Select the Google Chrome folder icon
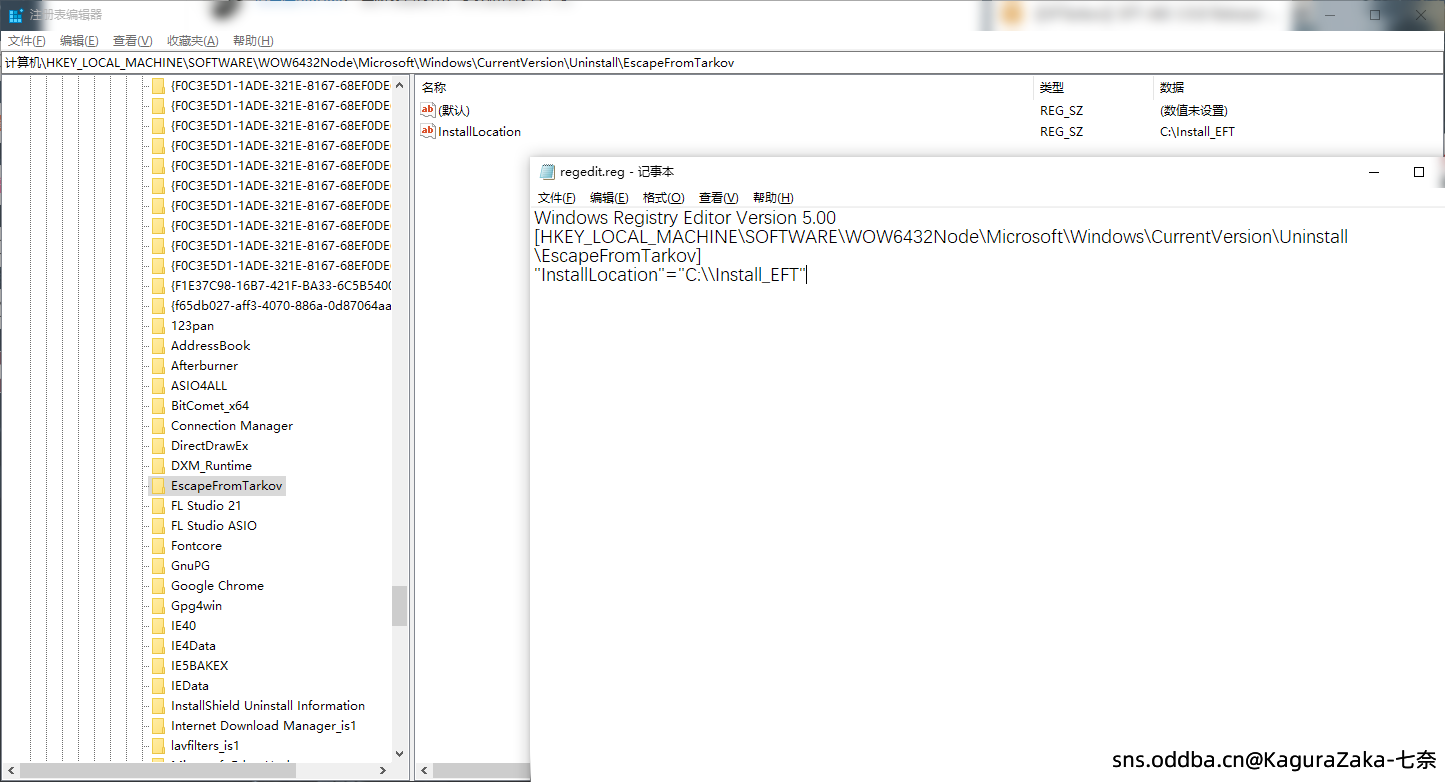The height and width of the screenshot is (782, 1445). [x=158, y=586]
